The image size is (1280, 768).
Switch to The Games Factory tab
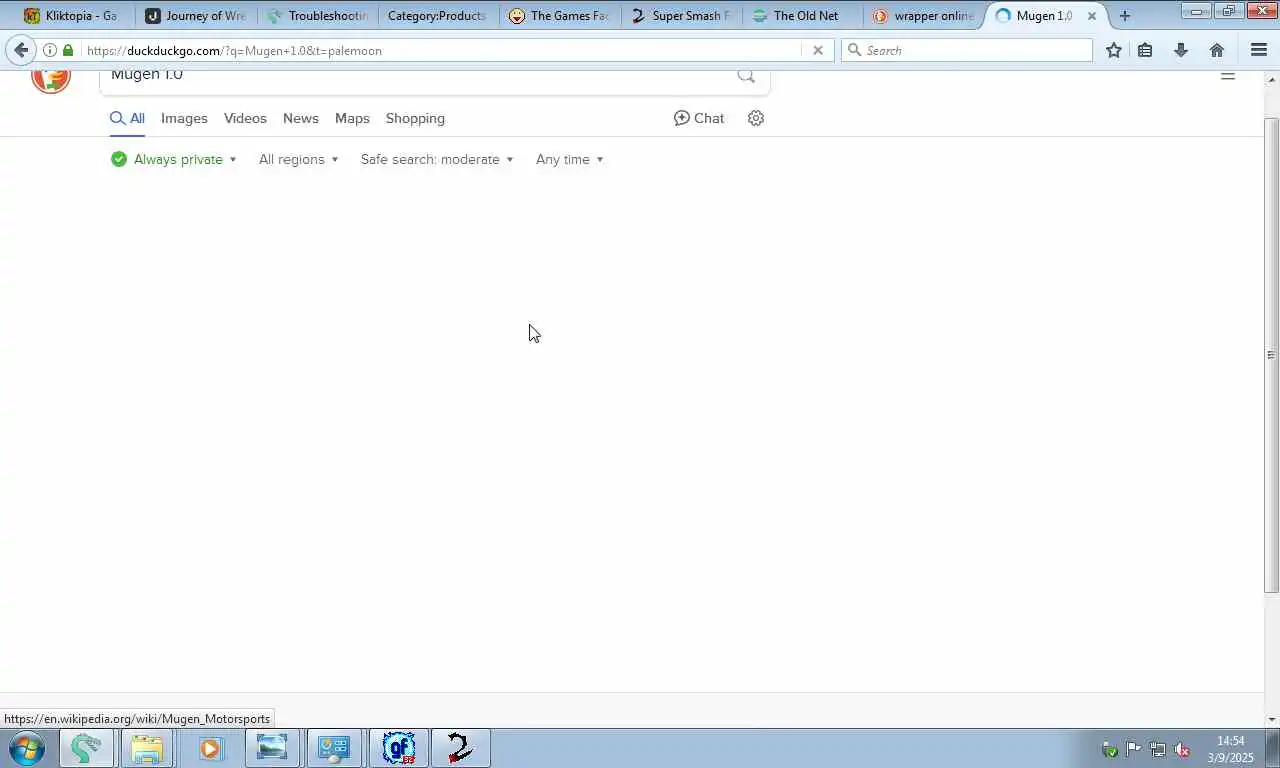(x=559, y=16)
